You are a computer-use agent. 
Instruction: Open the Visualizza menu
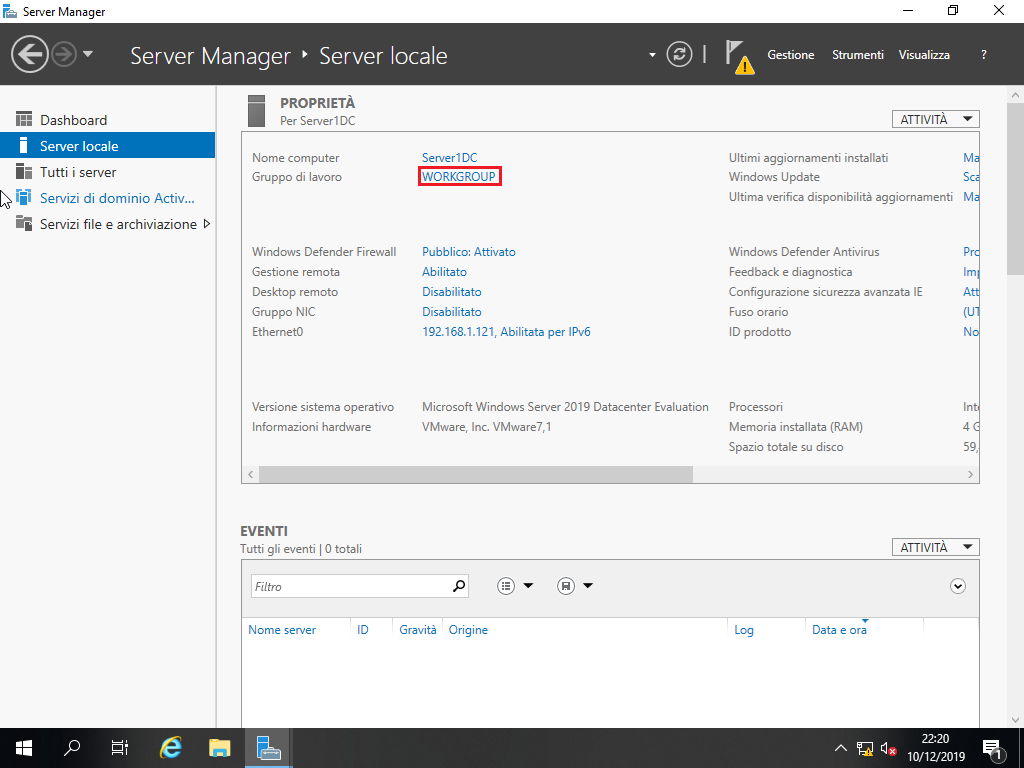[x=924, y=55]
